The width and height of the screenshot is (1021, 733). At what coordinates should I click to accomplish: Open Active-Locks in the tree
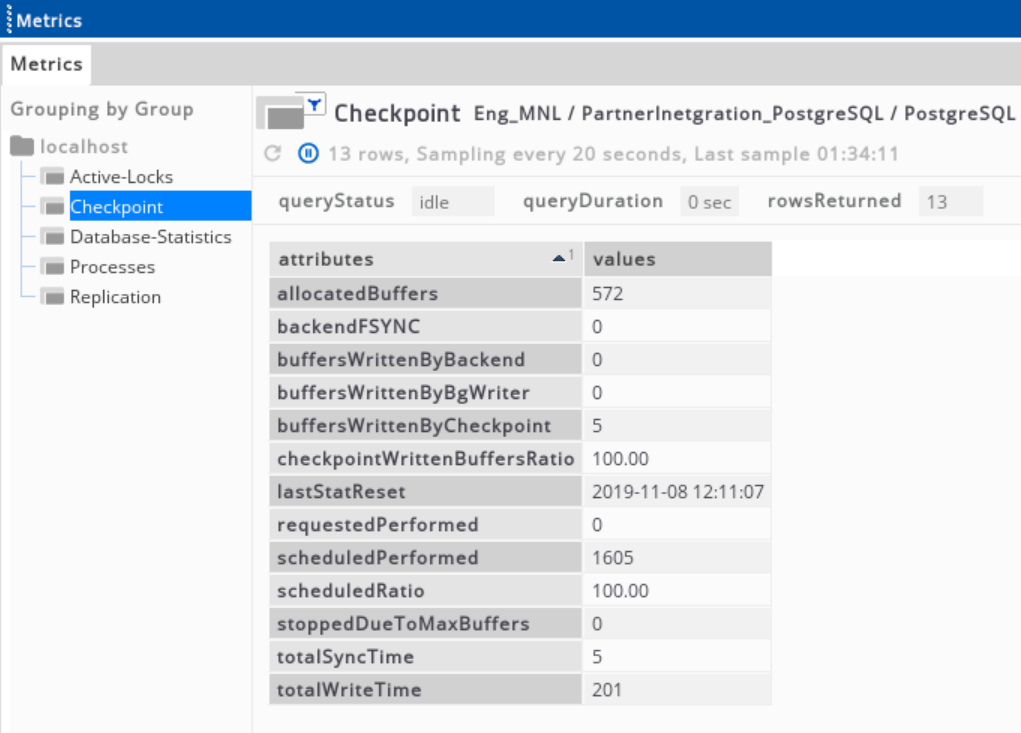point(121,177)
